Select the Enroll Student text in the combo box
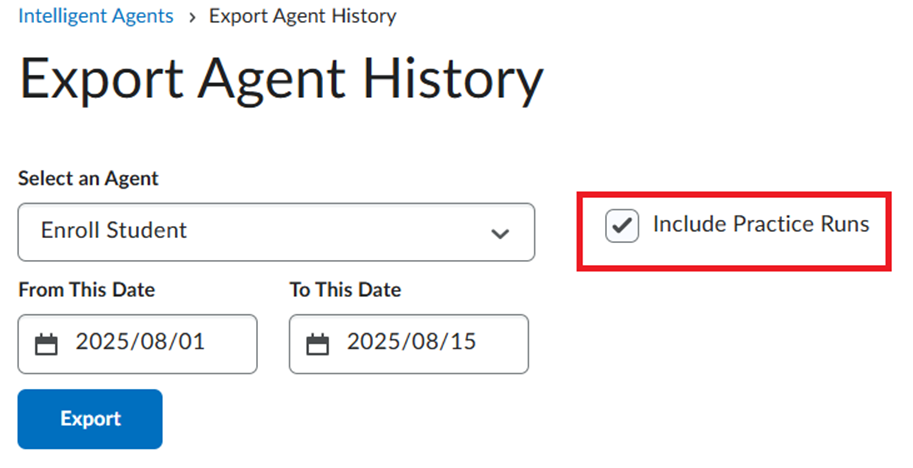The image size is (913, 468). [114, 231]
